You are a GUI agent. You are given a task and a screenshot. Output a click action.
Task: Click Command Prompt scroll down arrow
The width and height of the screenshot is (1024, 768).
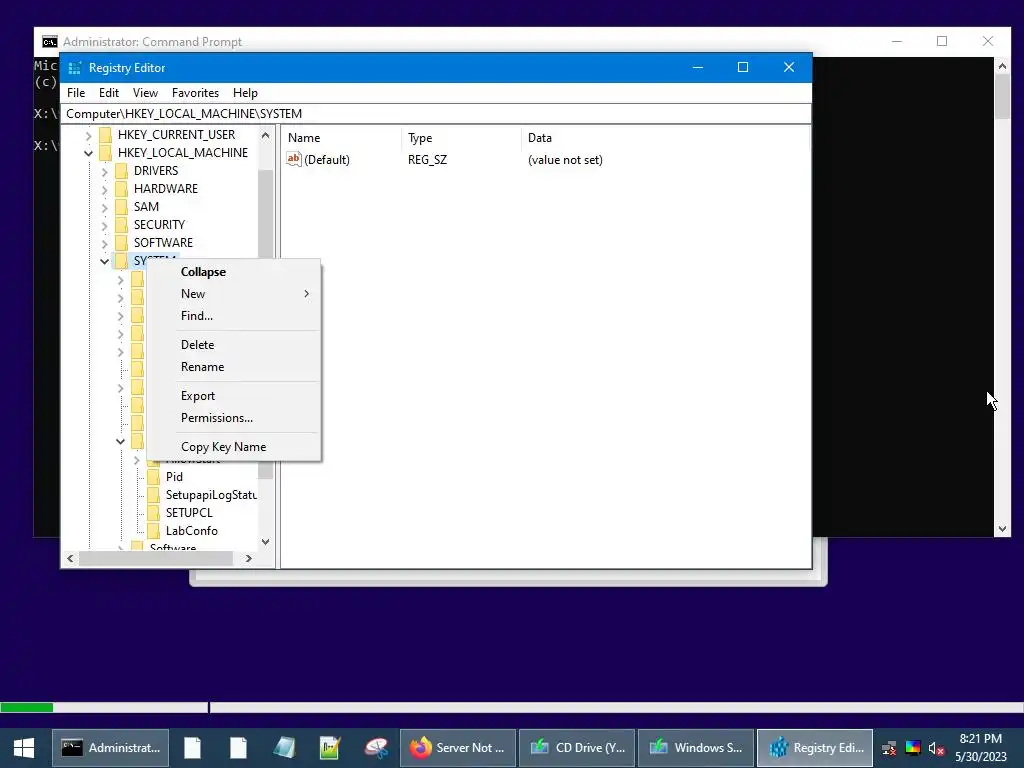(x=1002, y=529)
